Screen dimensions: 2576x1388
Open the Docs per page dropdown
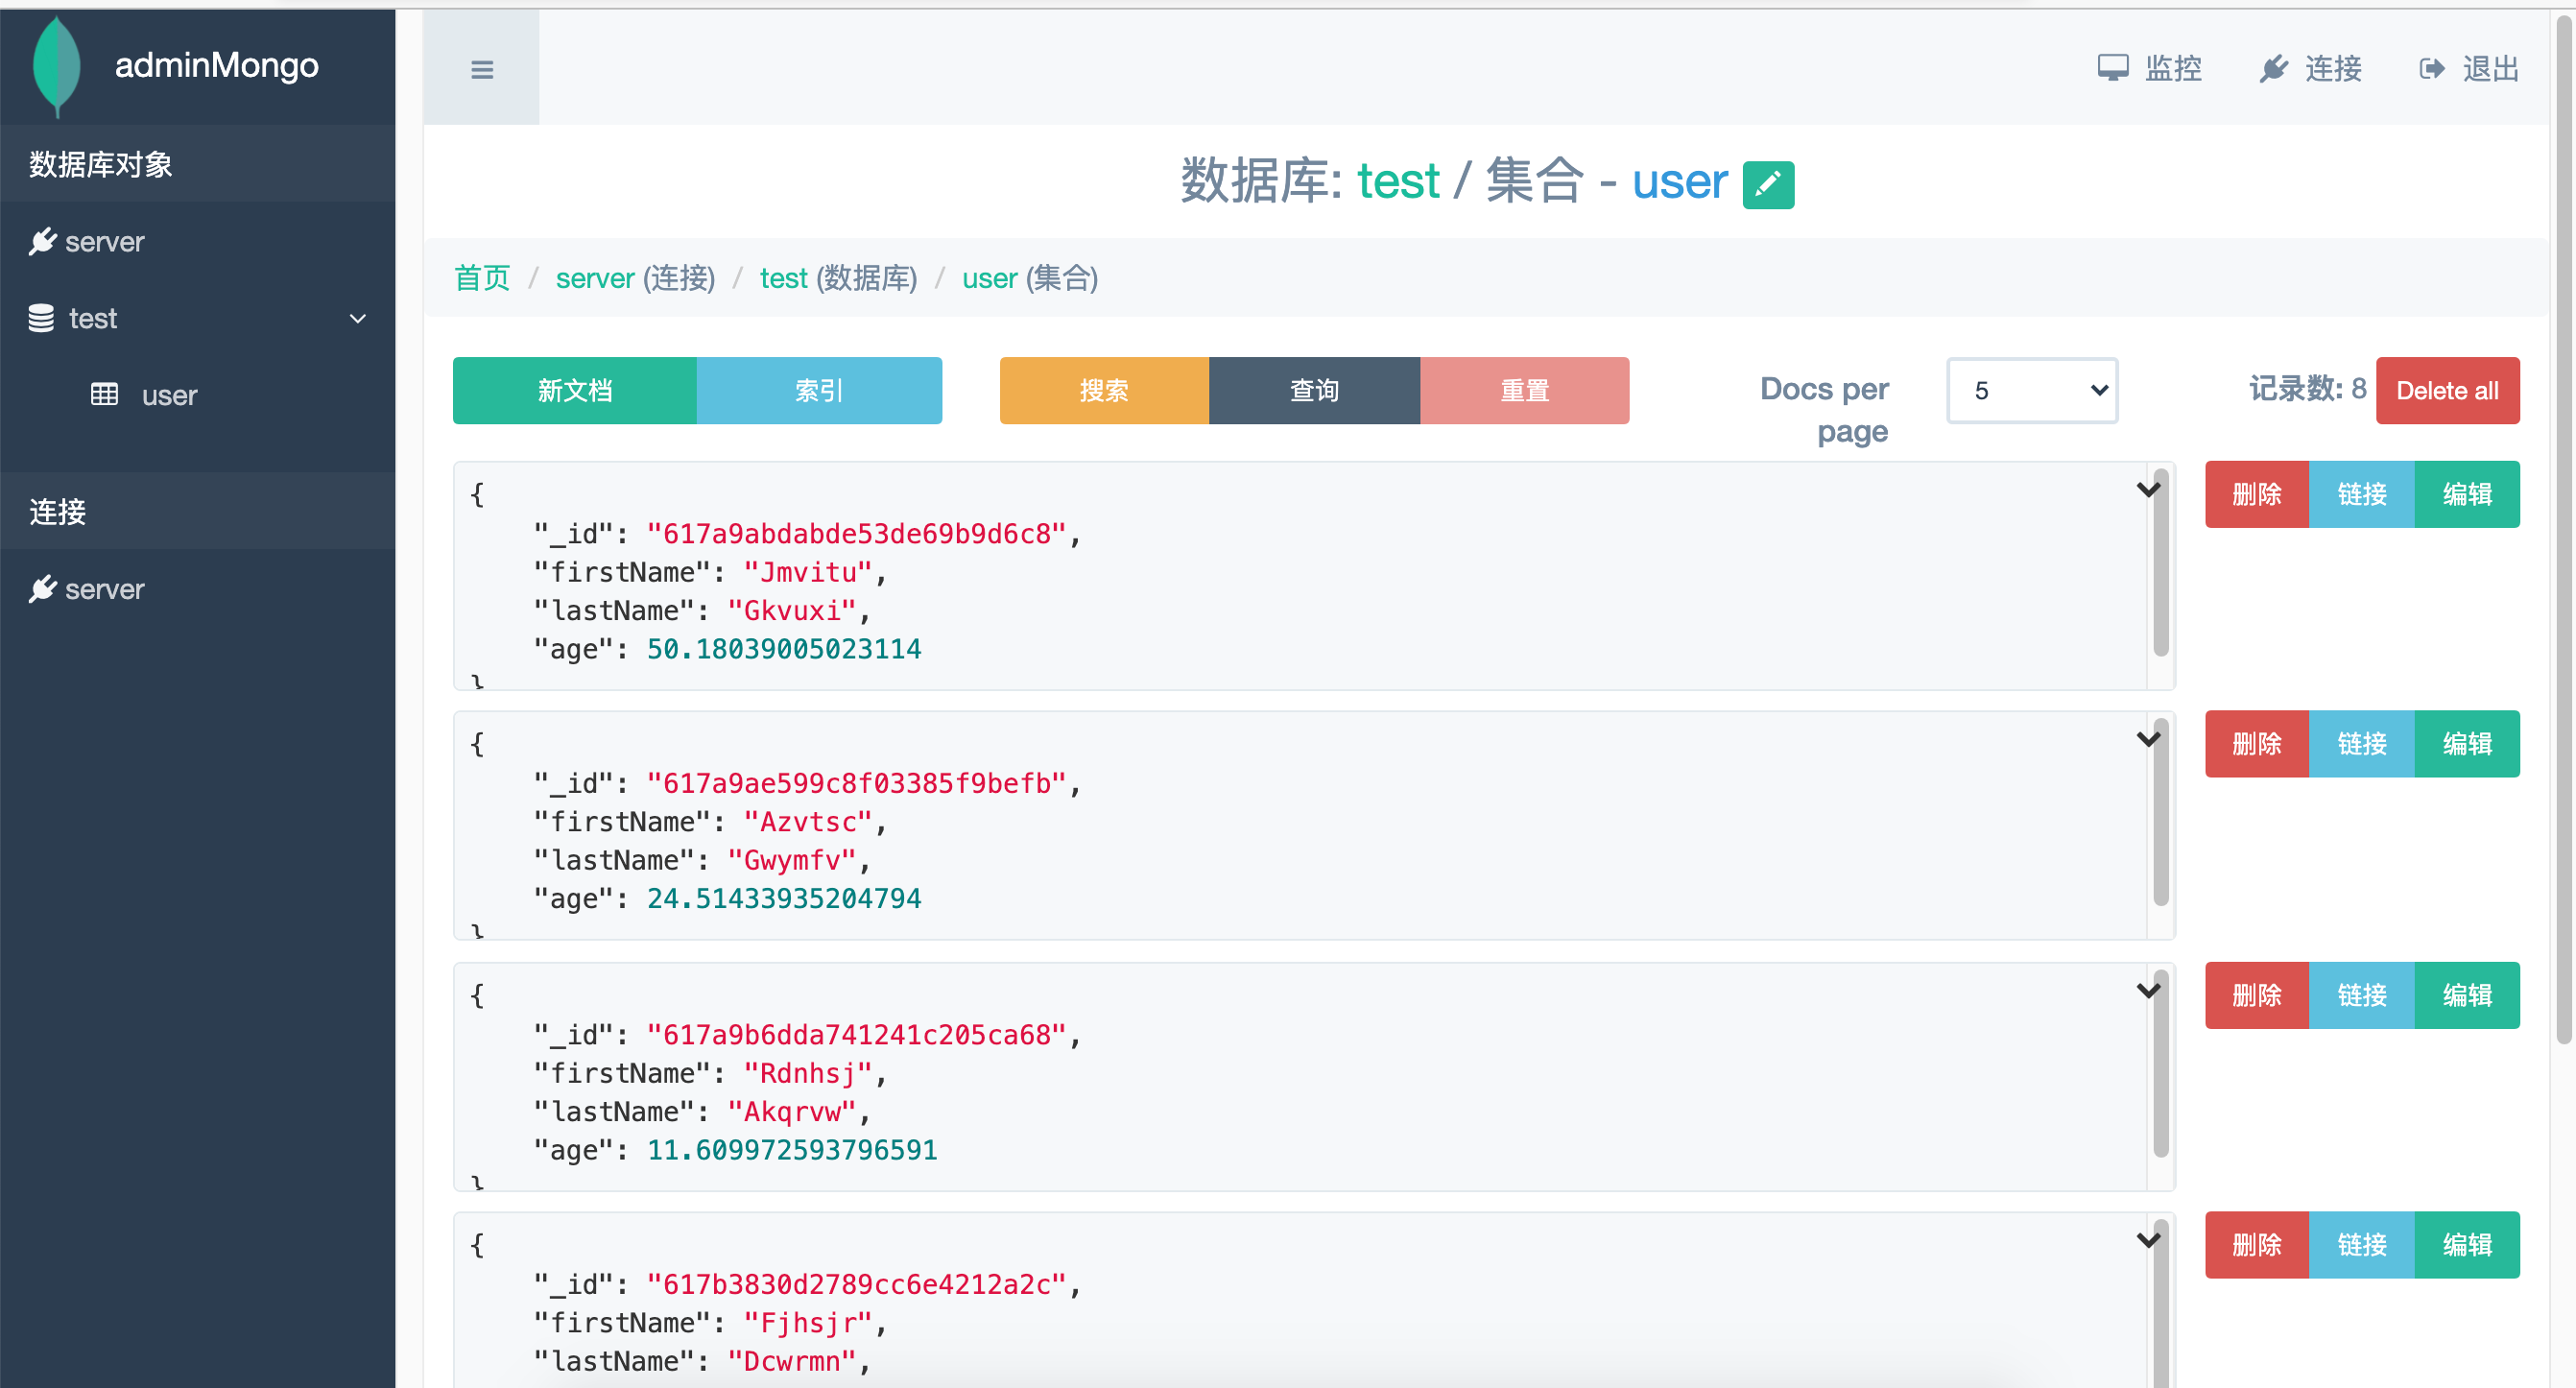click(2031, 390)
